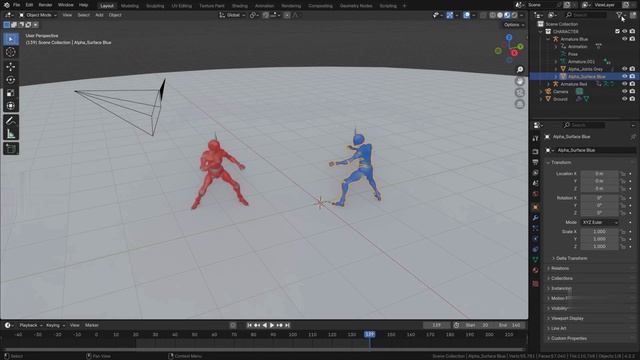Select the Rotate tool
The image size is (640, 360).
click(11, 80)
